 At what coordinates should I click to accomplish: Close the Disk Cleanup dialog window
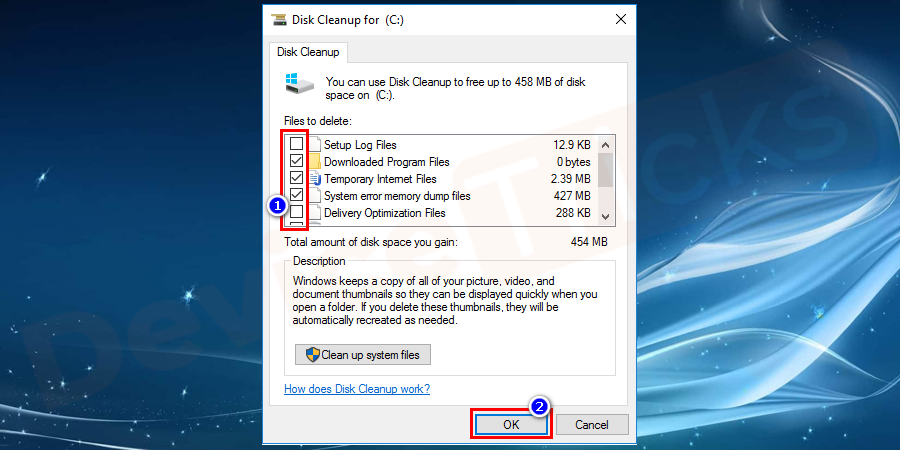click(x=620, y=20)
